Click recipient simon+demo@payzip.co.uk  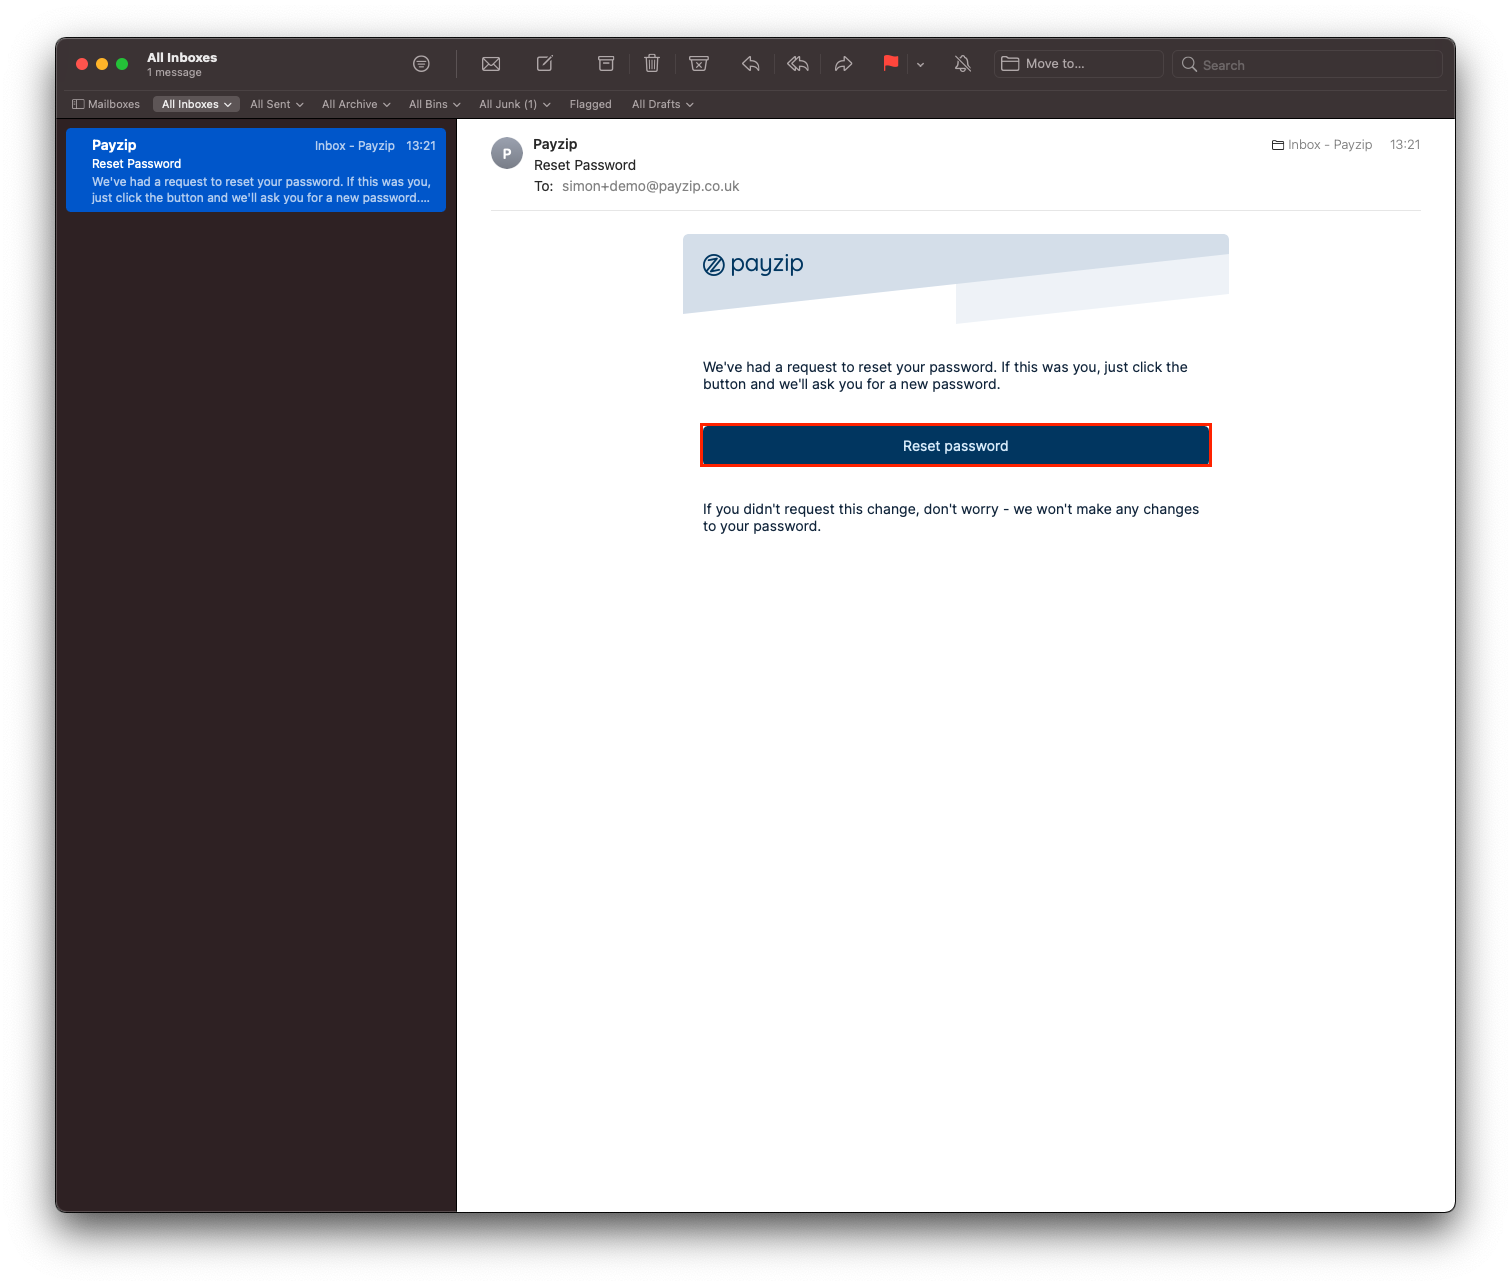(x=651, y=186)
